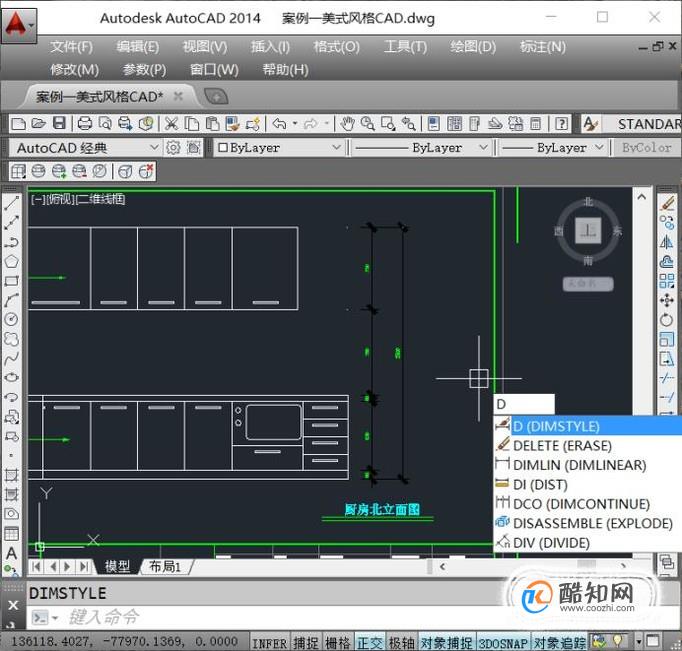682x651 pixels.
Task: Toggle INFER constraints in status bar
Action: tap(270, 643)
